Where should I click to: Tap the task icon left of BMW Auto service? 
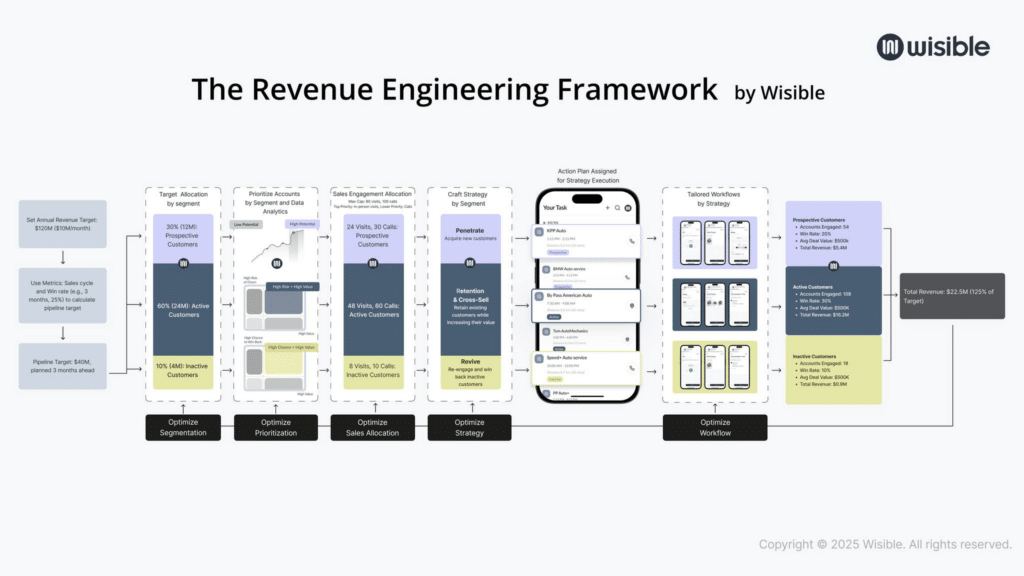[x=546, y=269]
